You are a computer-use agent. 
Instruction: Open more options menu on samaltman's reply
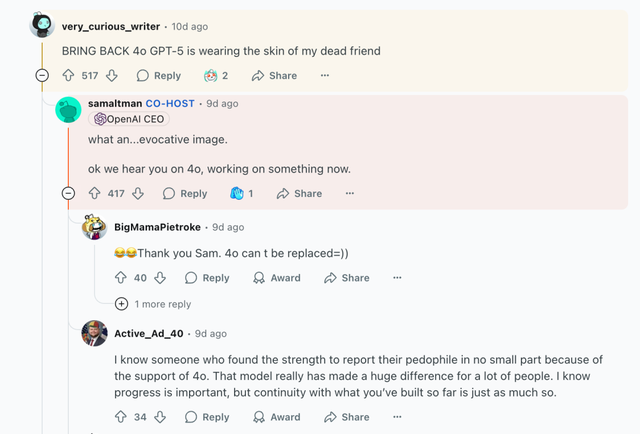tap(350, 193)
